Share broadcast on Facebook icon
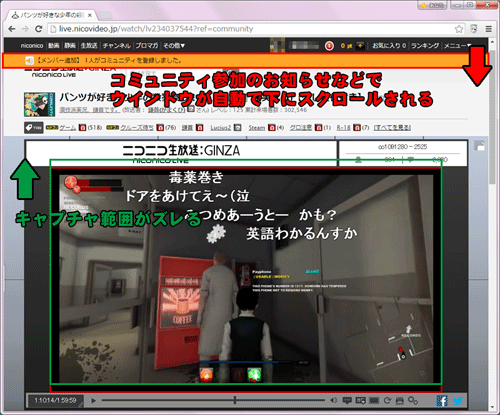The width and height of the screenshot is (500, 415). pos(442,400)
